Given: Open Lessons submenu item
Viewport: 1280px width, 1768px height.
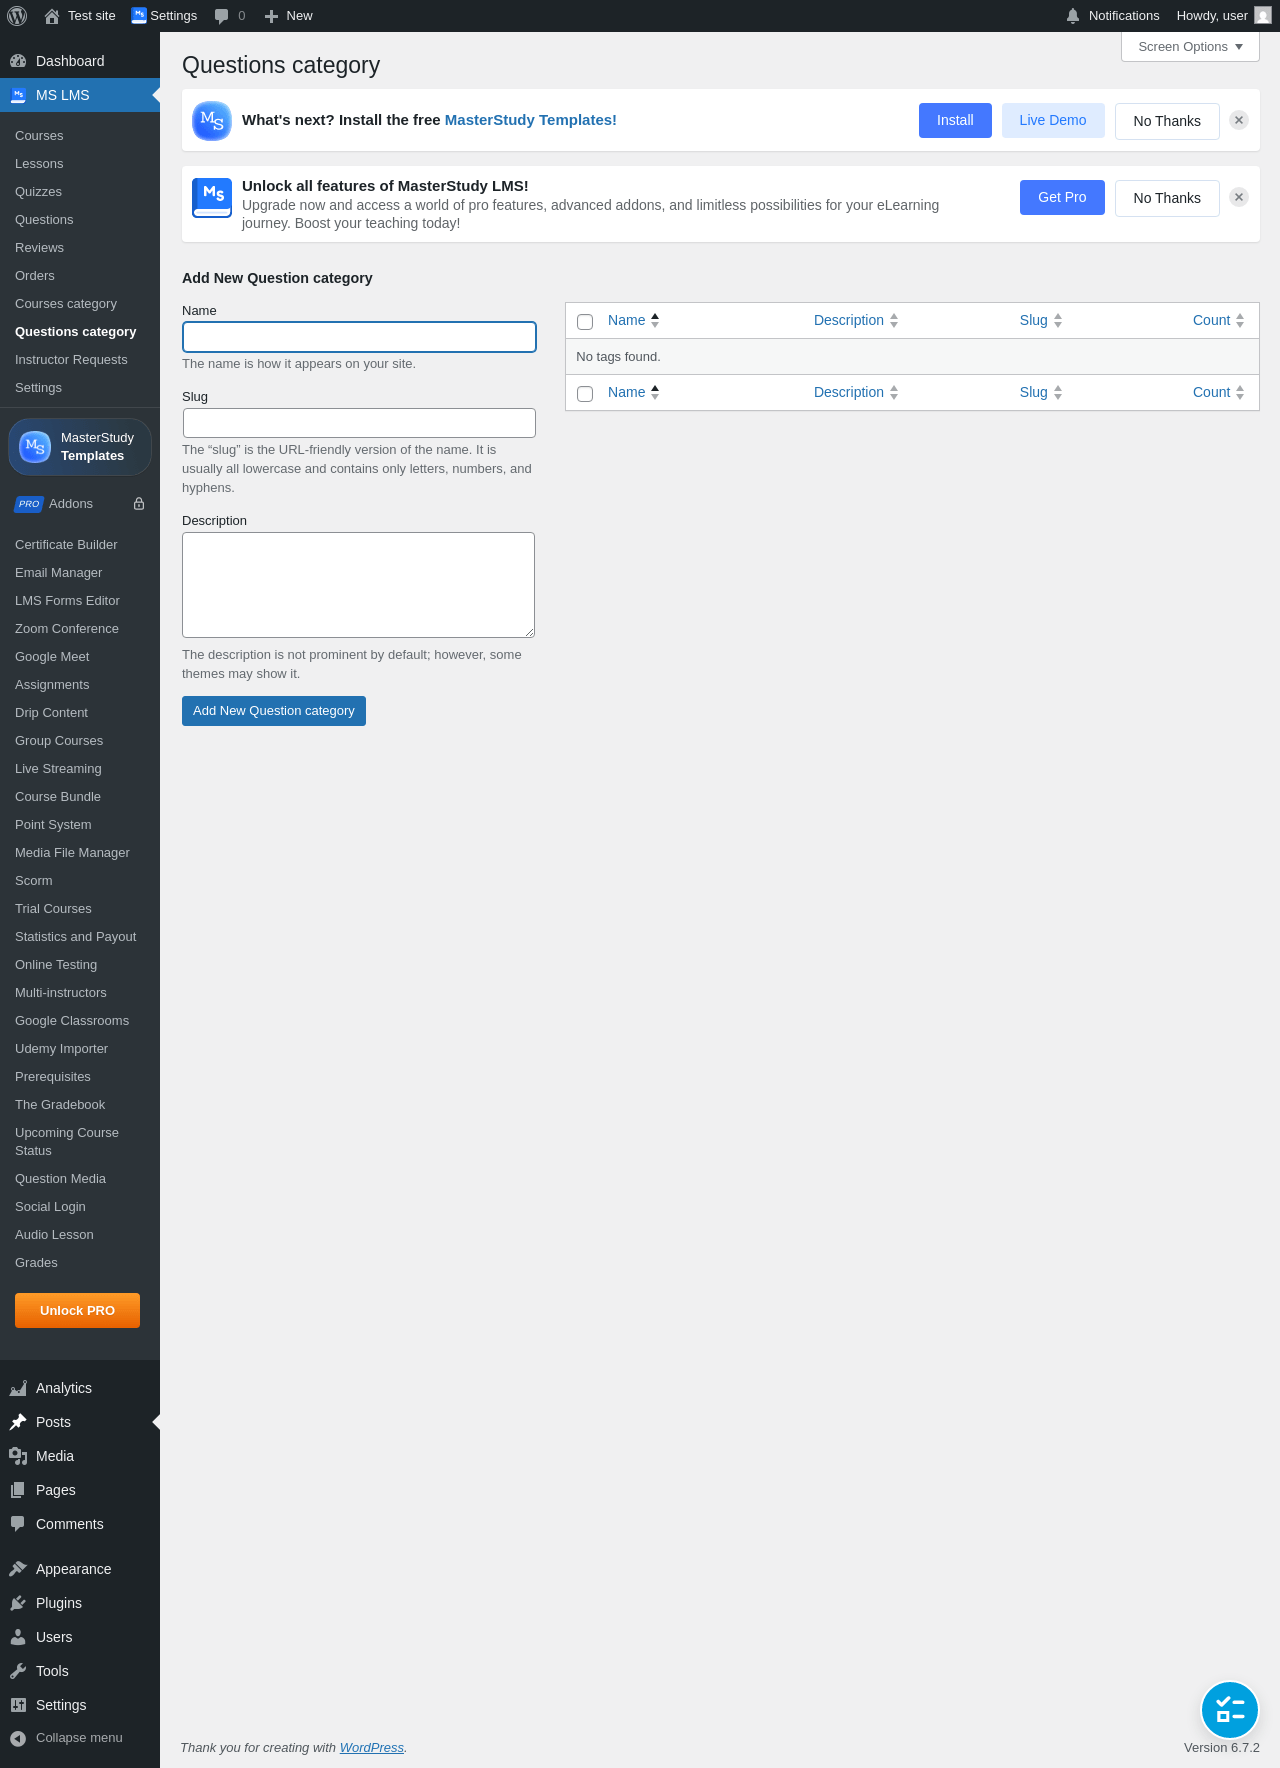Looking at the screenshot, I should [39, 164].
